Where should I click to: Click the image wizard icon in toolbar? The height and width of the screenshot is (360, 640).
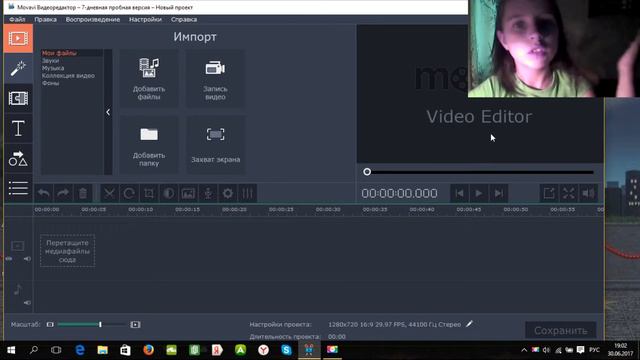click(188, 193)
